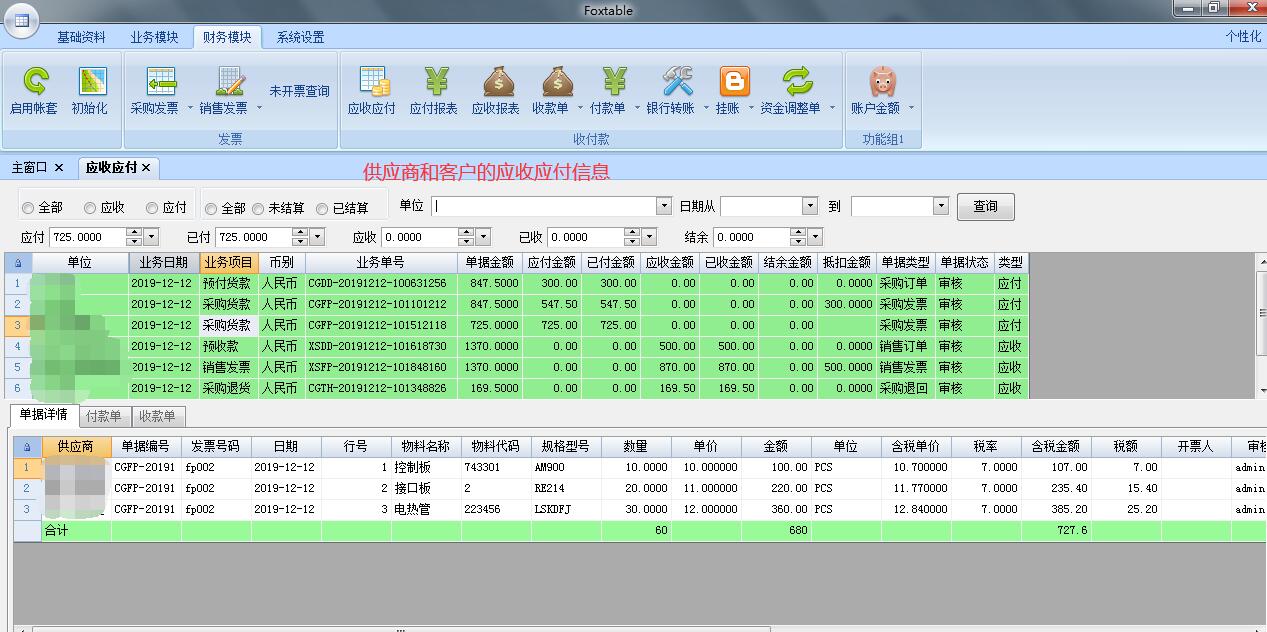This screenshot has height=632, width=1267.
Task: Open the 应付报表 report
Action: [434, 82]
